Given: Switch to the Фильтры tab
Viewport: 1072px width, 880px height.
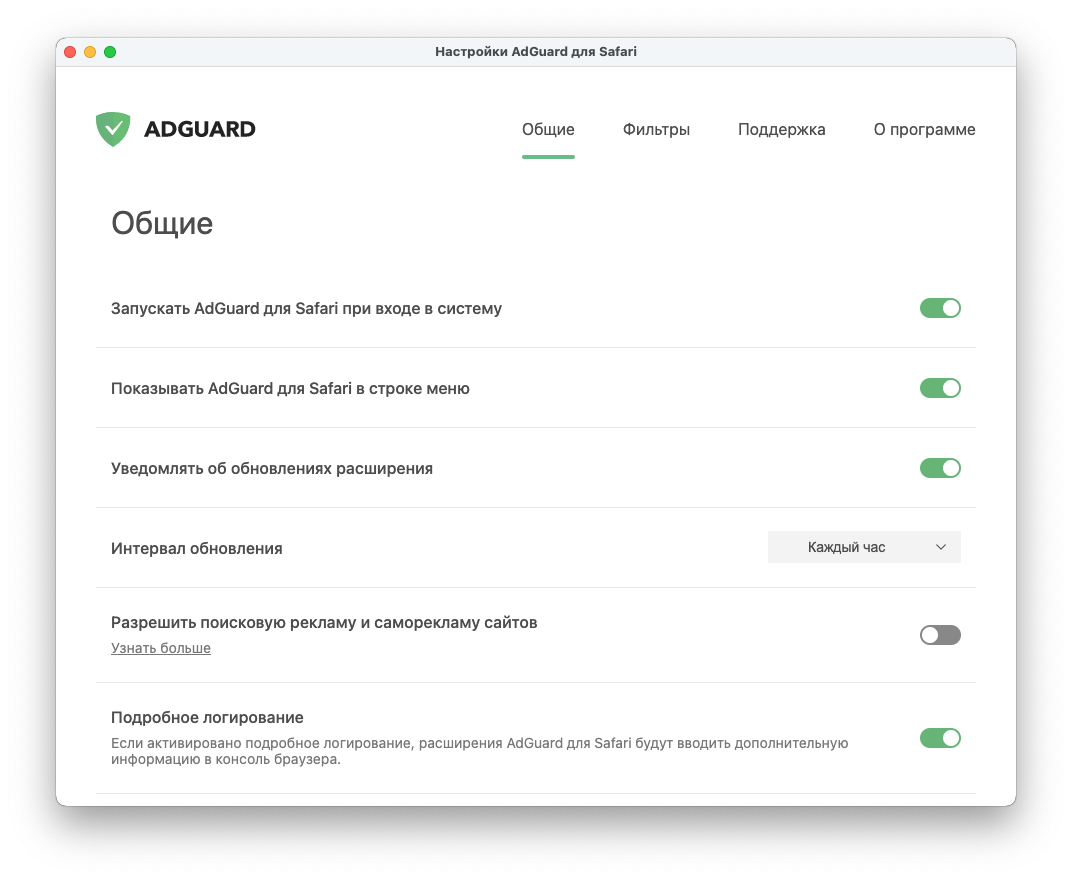Looking at the screenshot, I should tap(656, 129).
